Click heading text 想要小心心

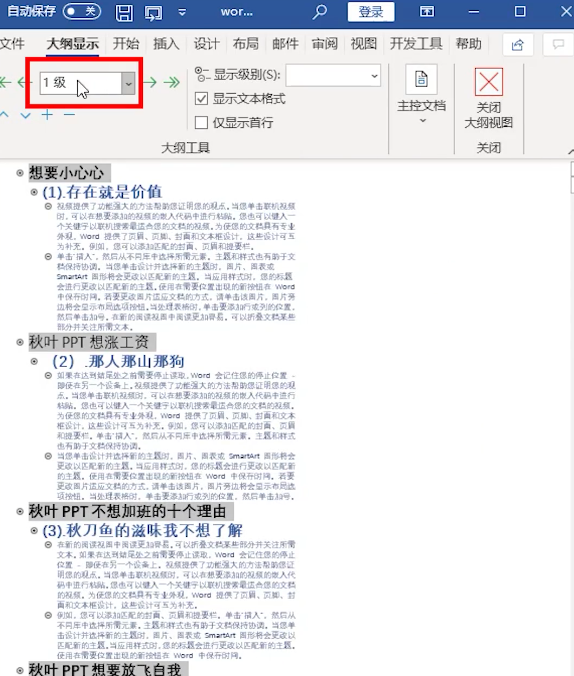67,173
